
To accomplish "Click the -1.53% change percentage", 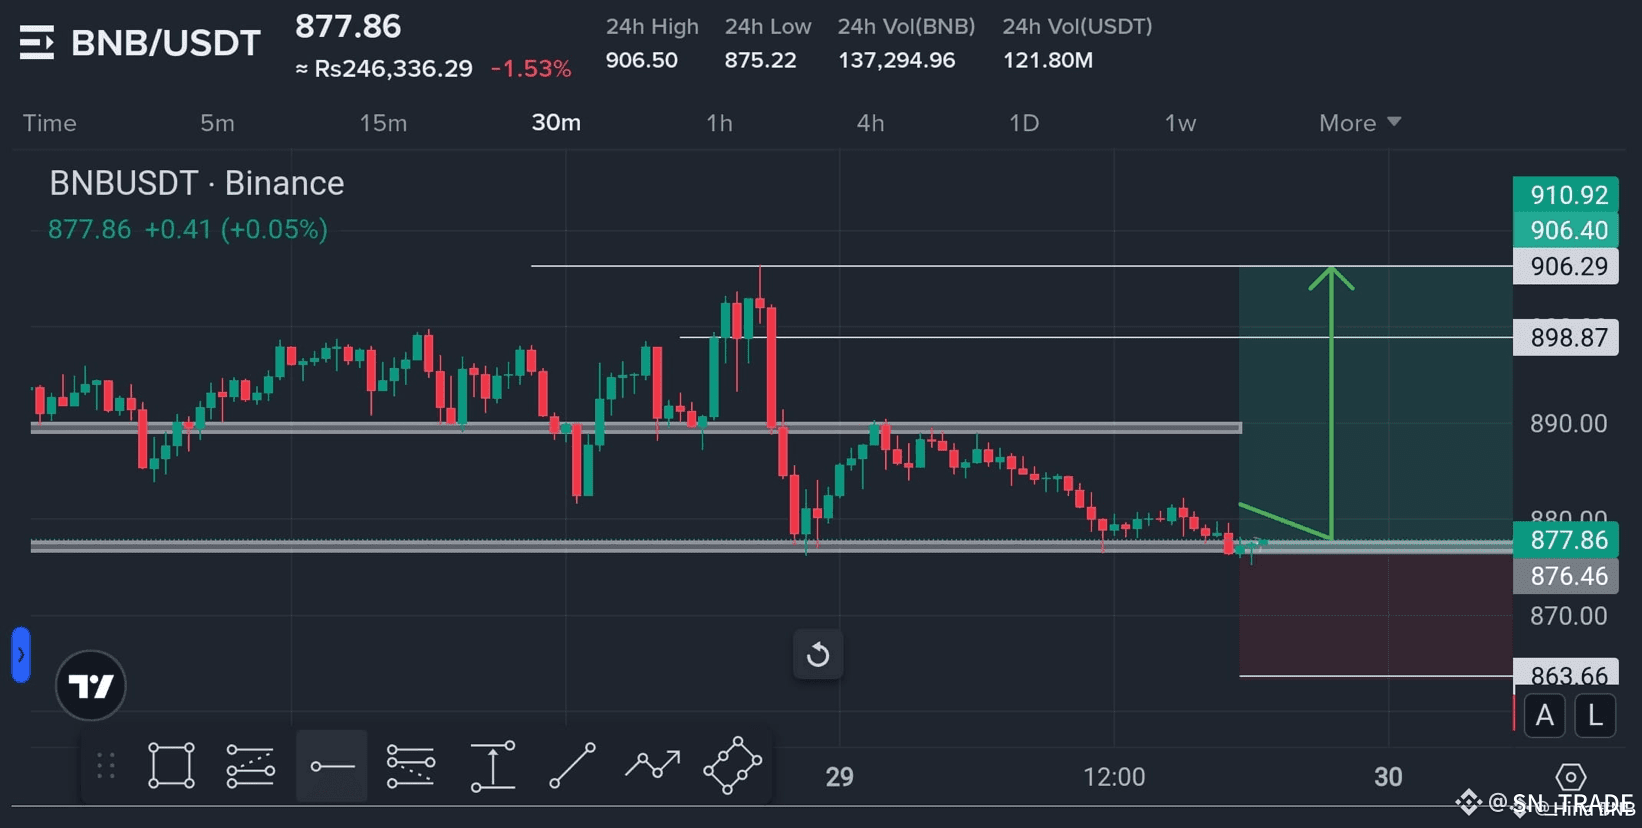I will (x=531, y=69).
